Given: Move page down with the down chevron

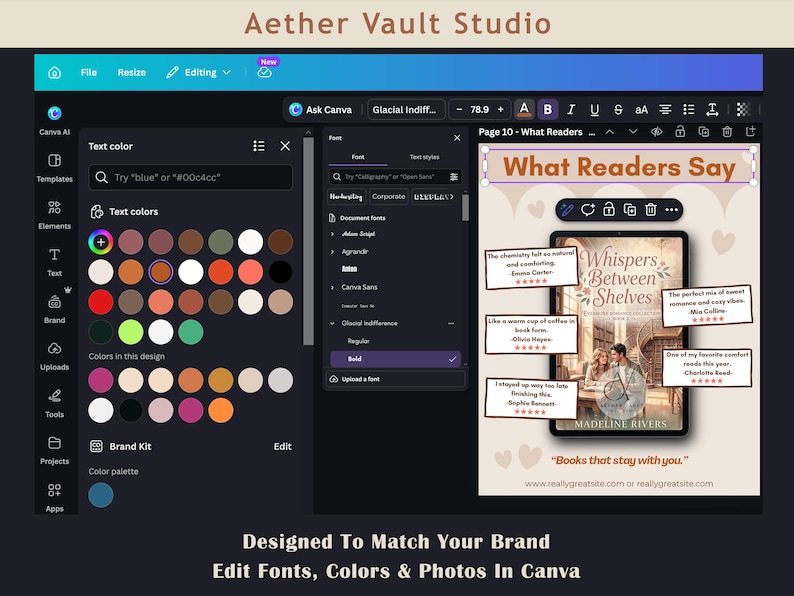Looking at the screenshot, I should click(633, 132).
